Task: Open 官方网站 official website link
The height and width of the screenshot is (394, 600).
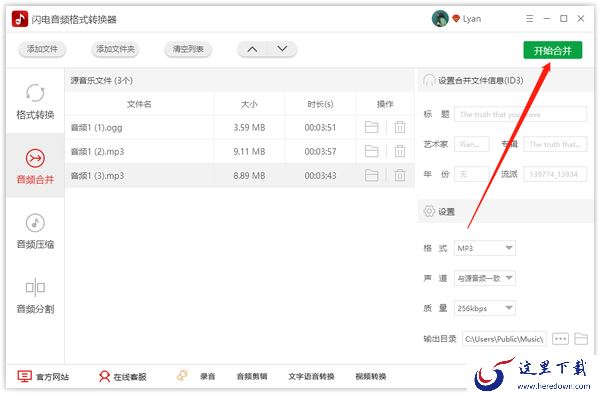Action: pos(43,376)
